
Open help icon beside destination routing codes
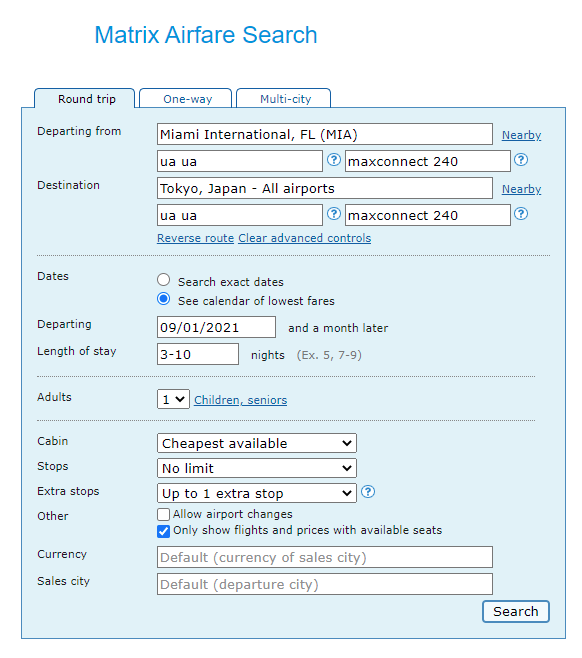point(334,214)
